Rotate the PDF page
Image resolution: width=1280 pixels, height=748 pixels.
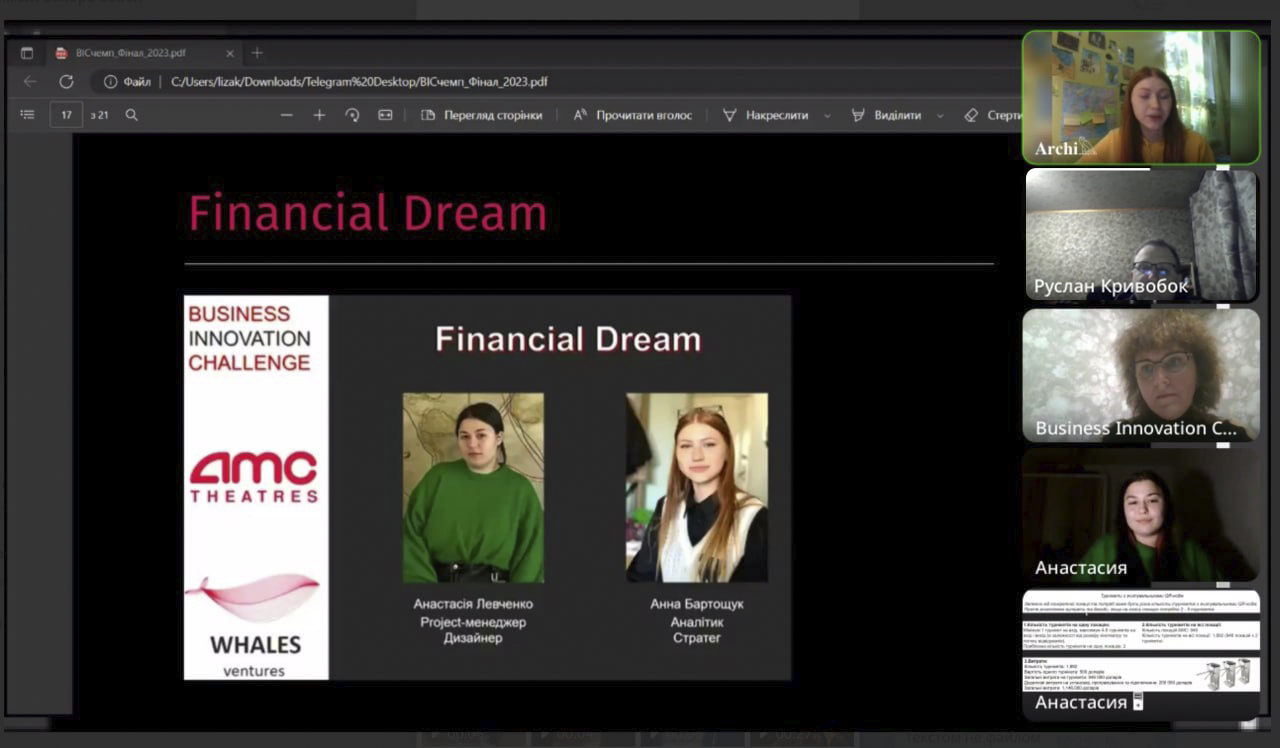(352, 115)
